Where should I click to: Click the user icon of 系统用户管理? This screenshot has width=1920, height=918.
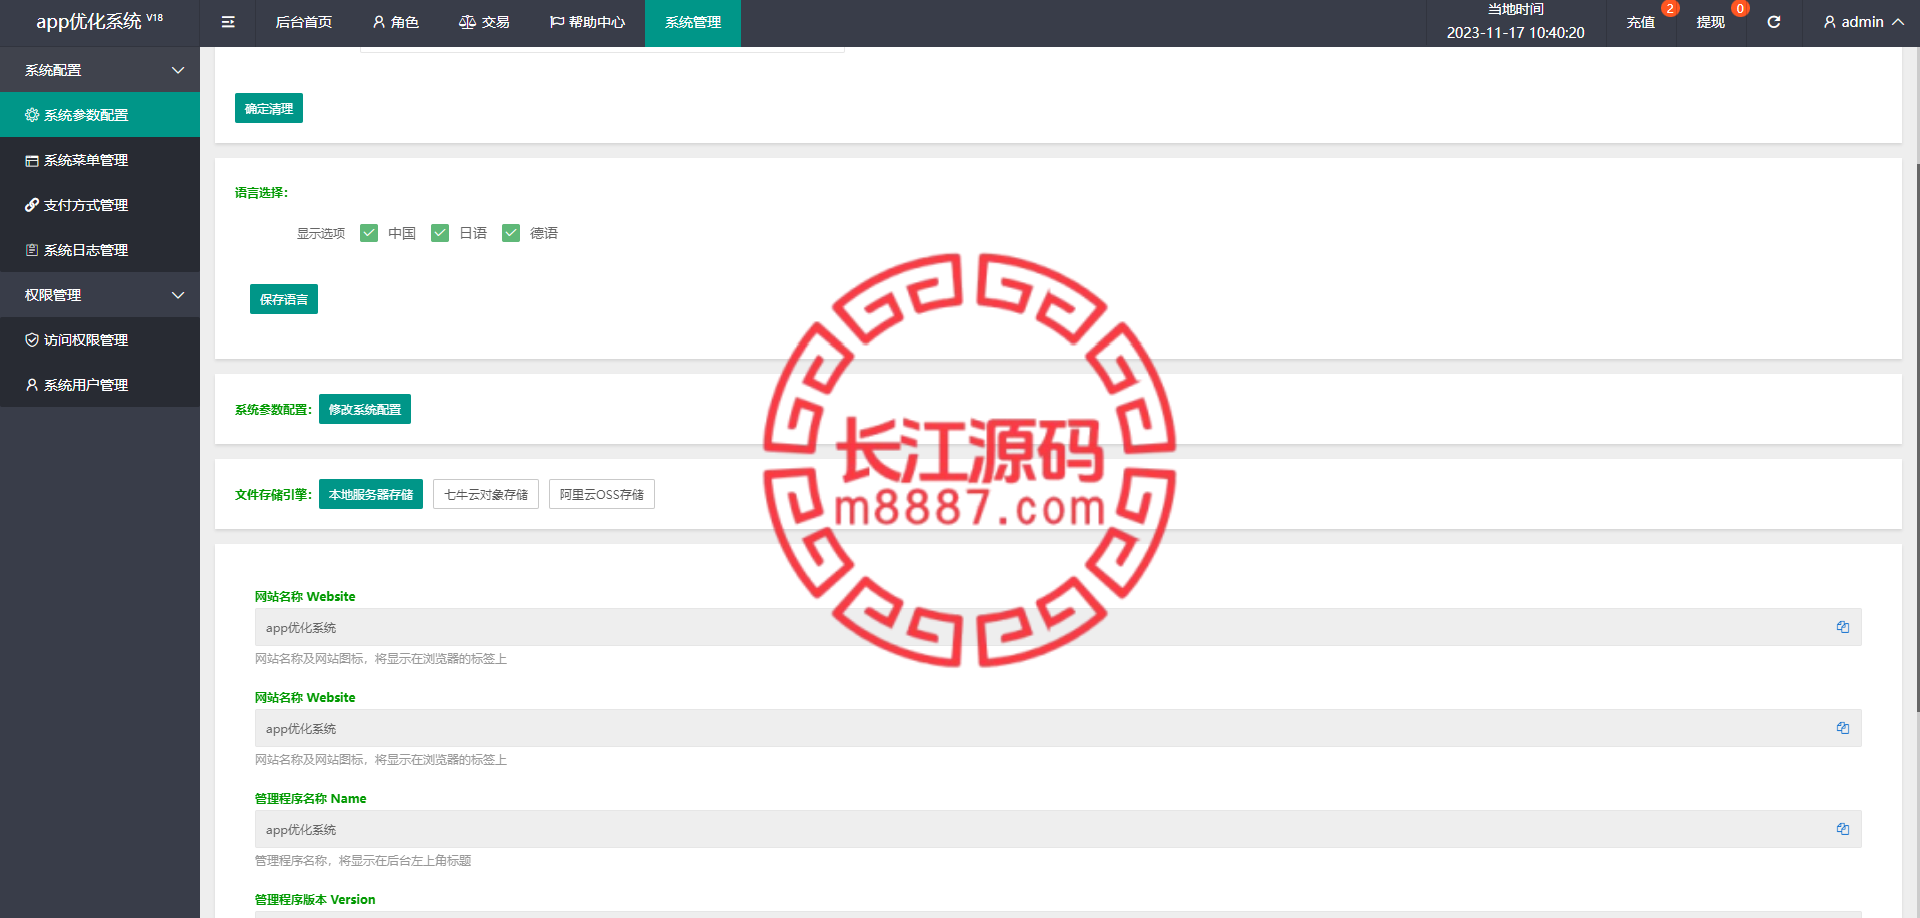click(x=32, y=385)
